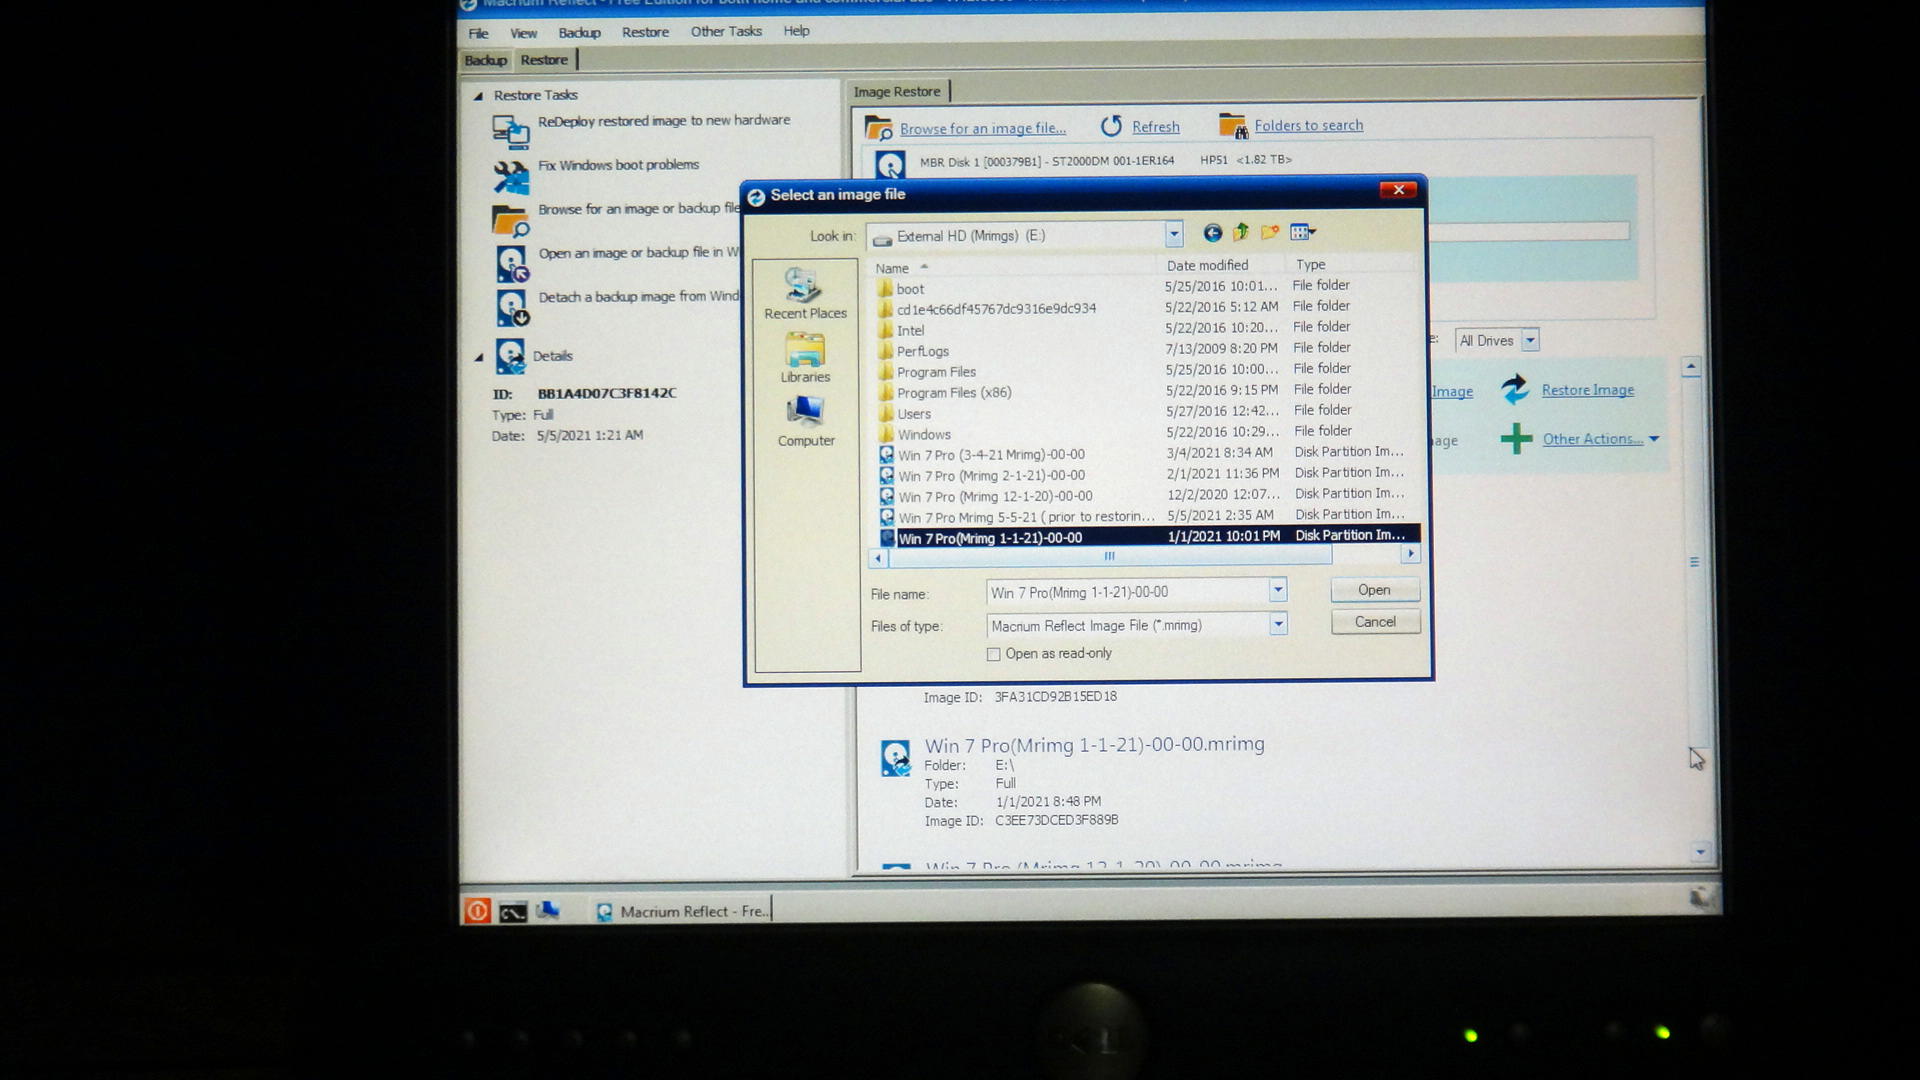Open the Backup menu
The width and height of the screenshot is (1920, 1080).
pos(579,32)
